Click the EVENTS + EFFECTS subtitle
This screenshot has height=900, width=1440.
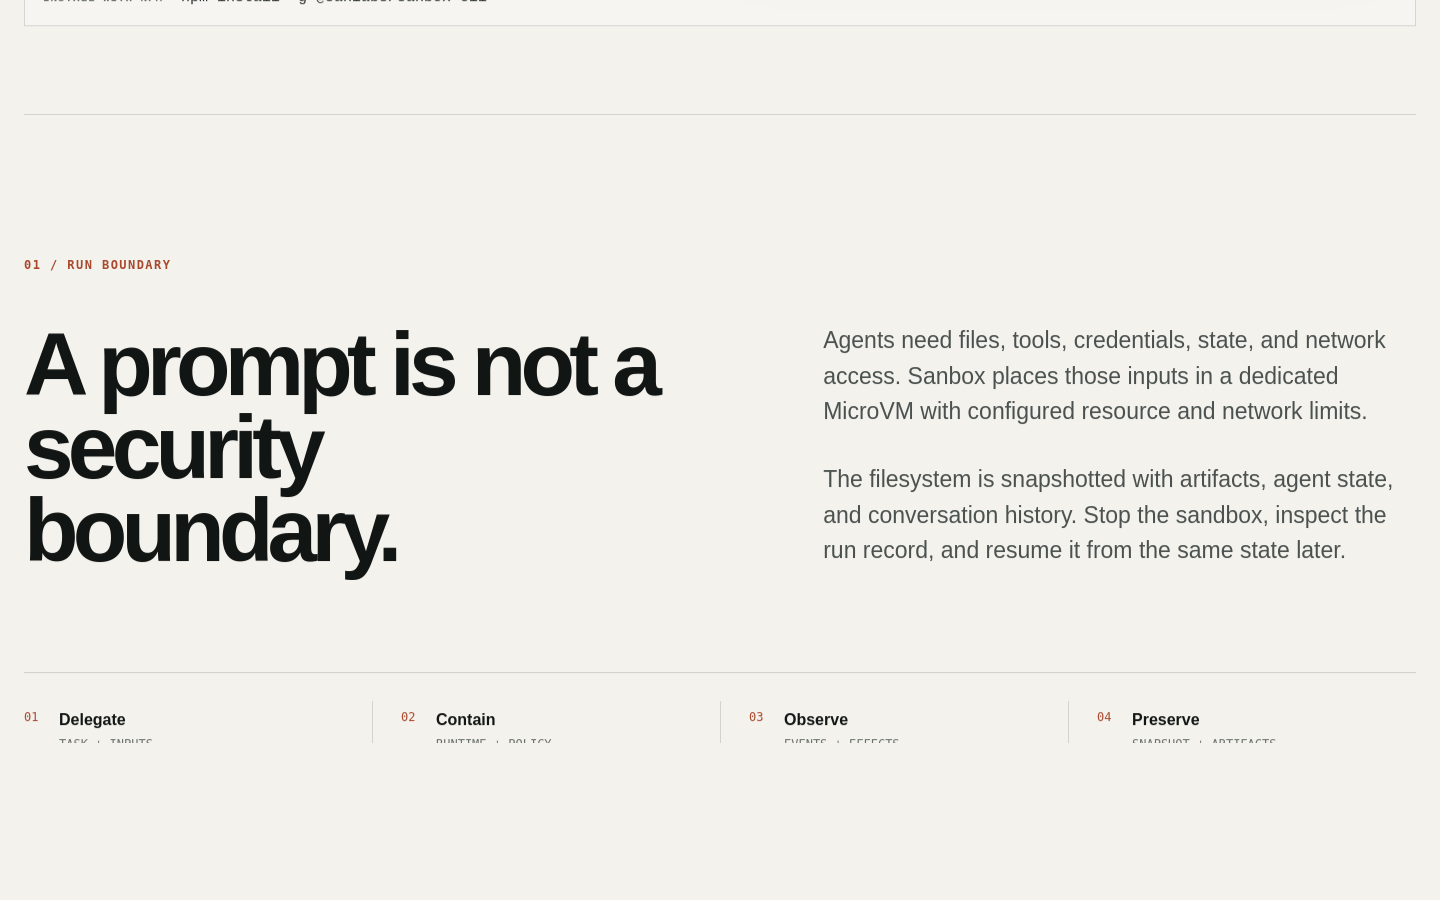point(842,741)
